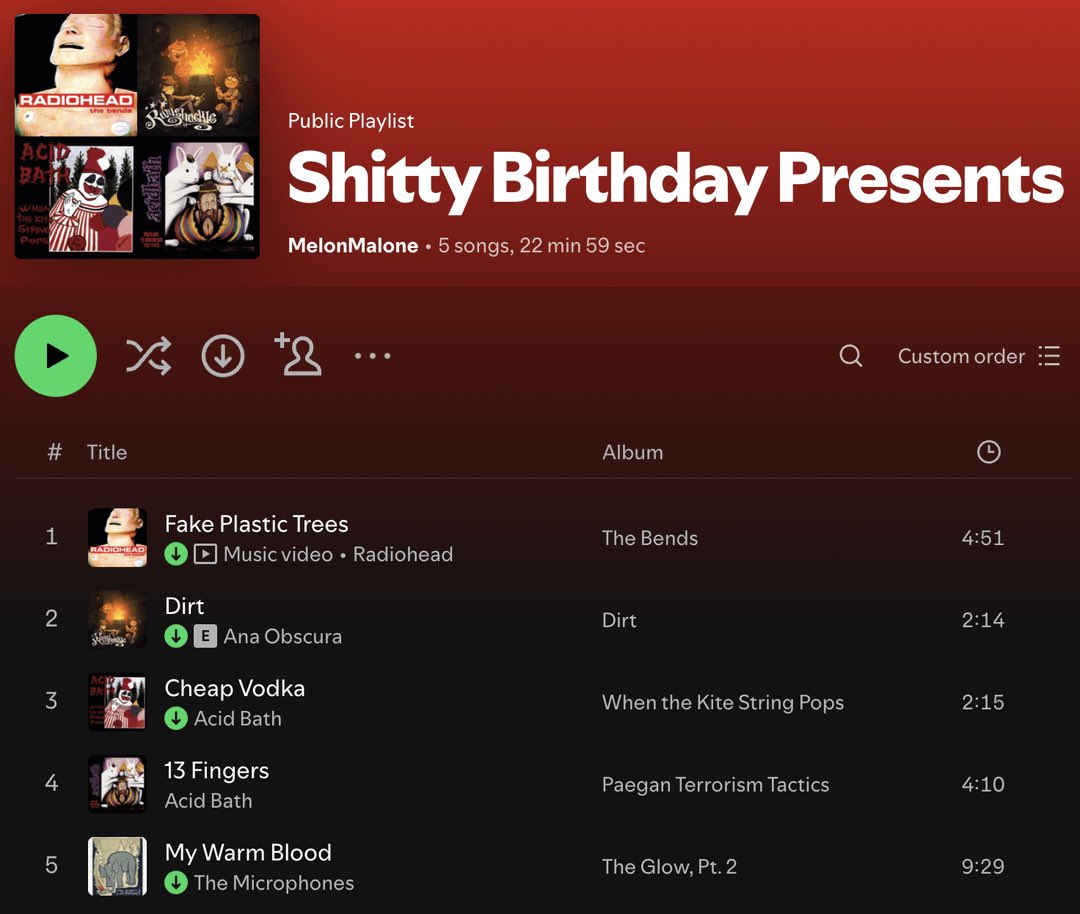Click the download playlist icon
The width and height of the screenshot is (1080, 914).
[222, 356]
